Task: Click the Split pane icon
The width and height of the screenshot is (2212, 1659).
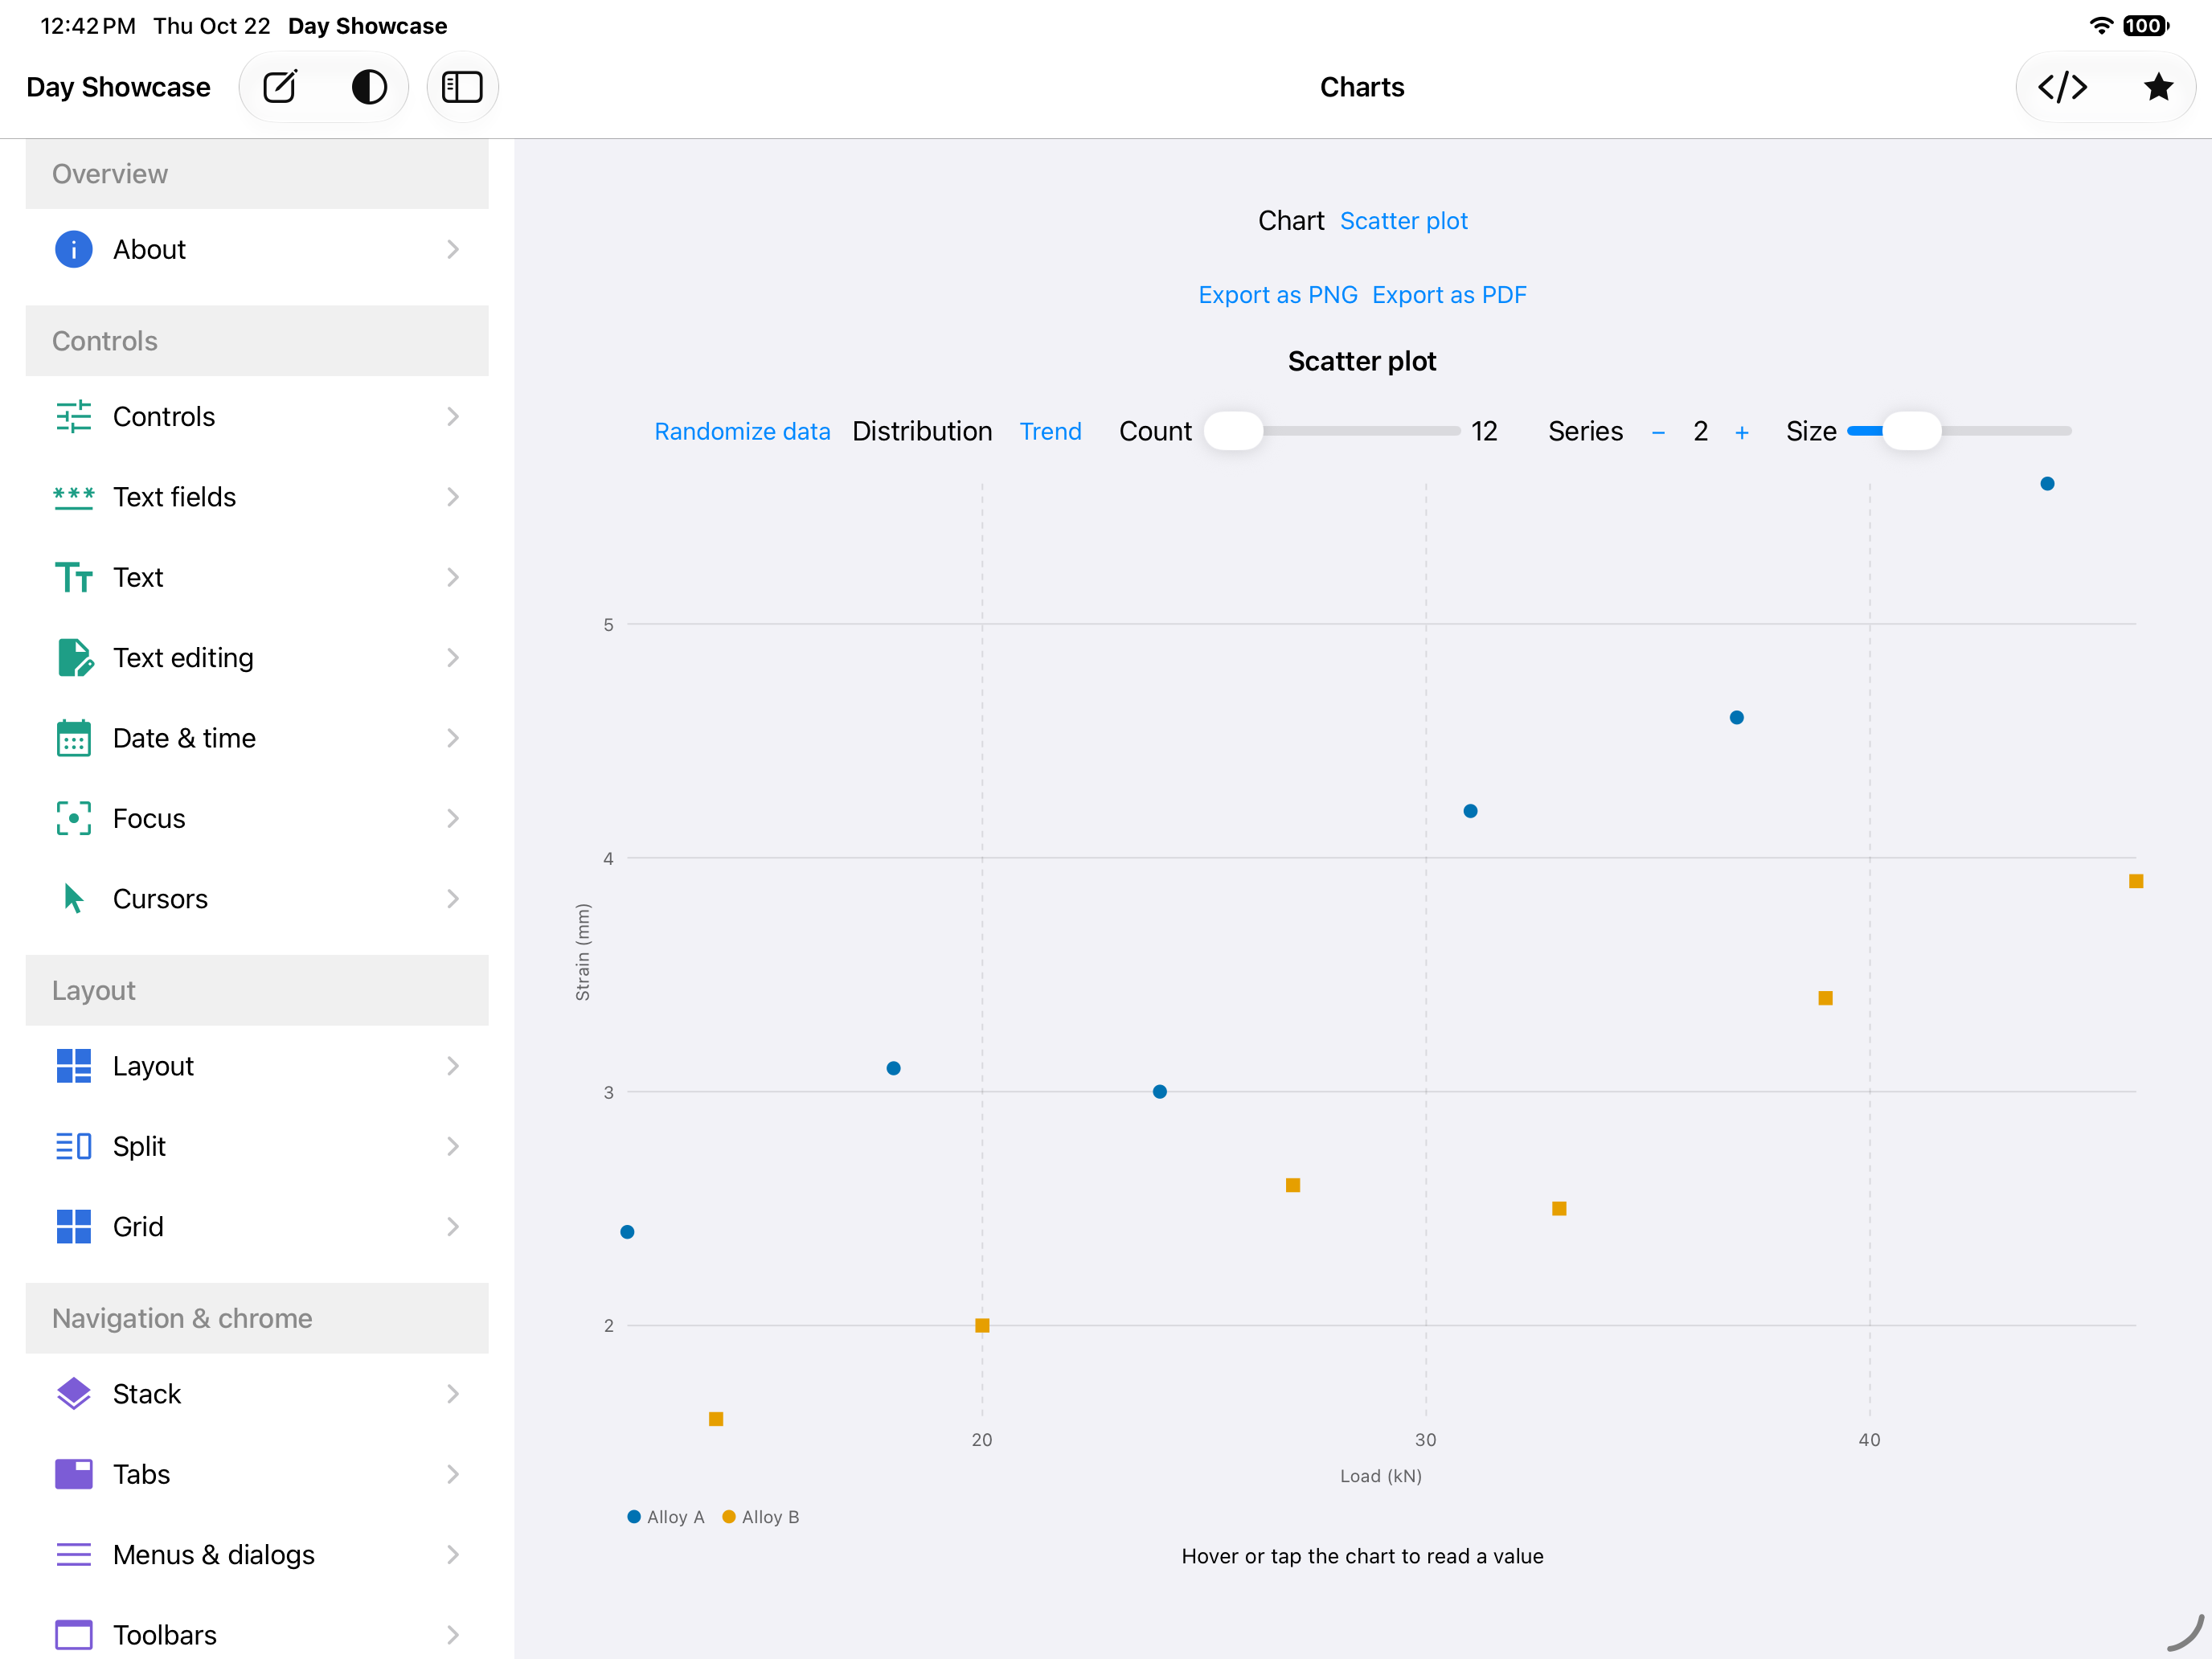Action: [x=73, y=1146]
